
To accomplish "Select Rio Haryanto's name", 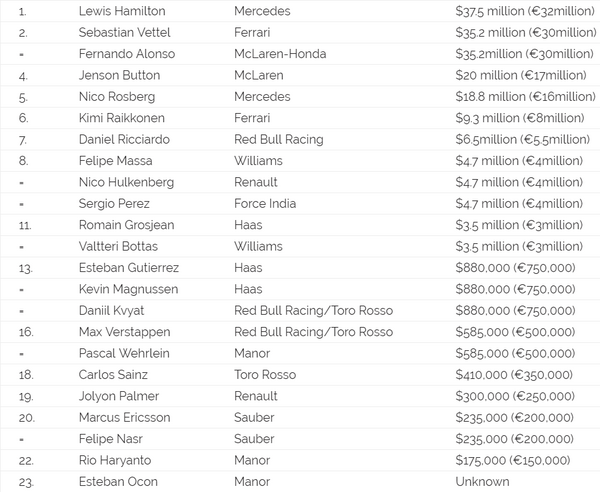I will tap(117, 460).
